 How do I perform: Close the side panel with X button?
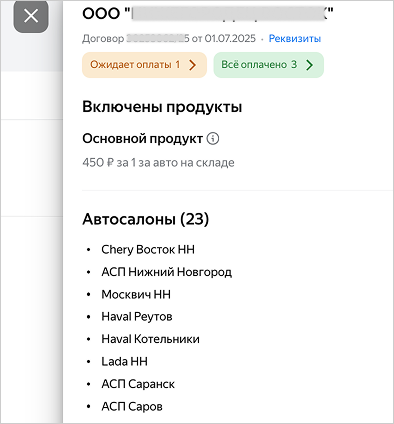coord(31,16)
